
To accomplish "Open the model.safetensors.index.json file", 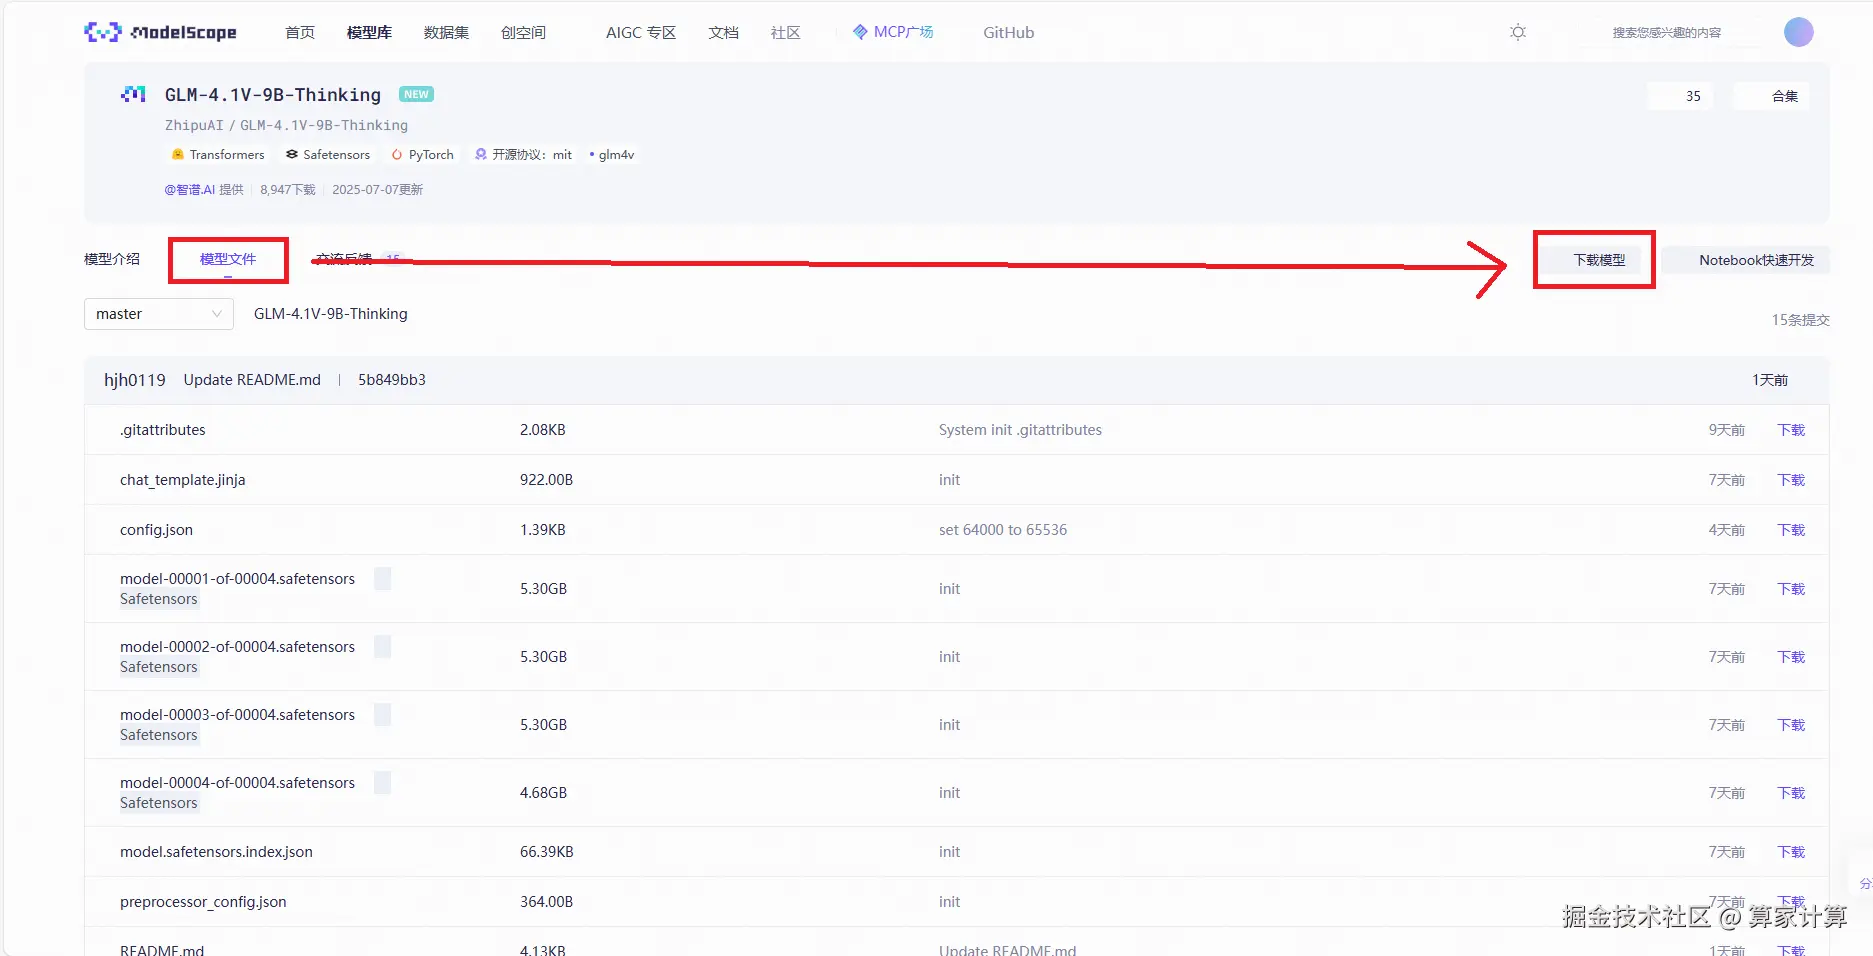I will (x=216, y=852).
